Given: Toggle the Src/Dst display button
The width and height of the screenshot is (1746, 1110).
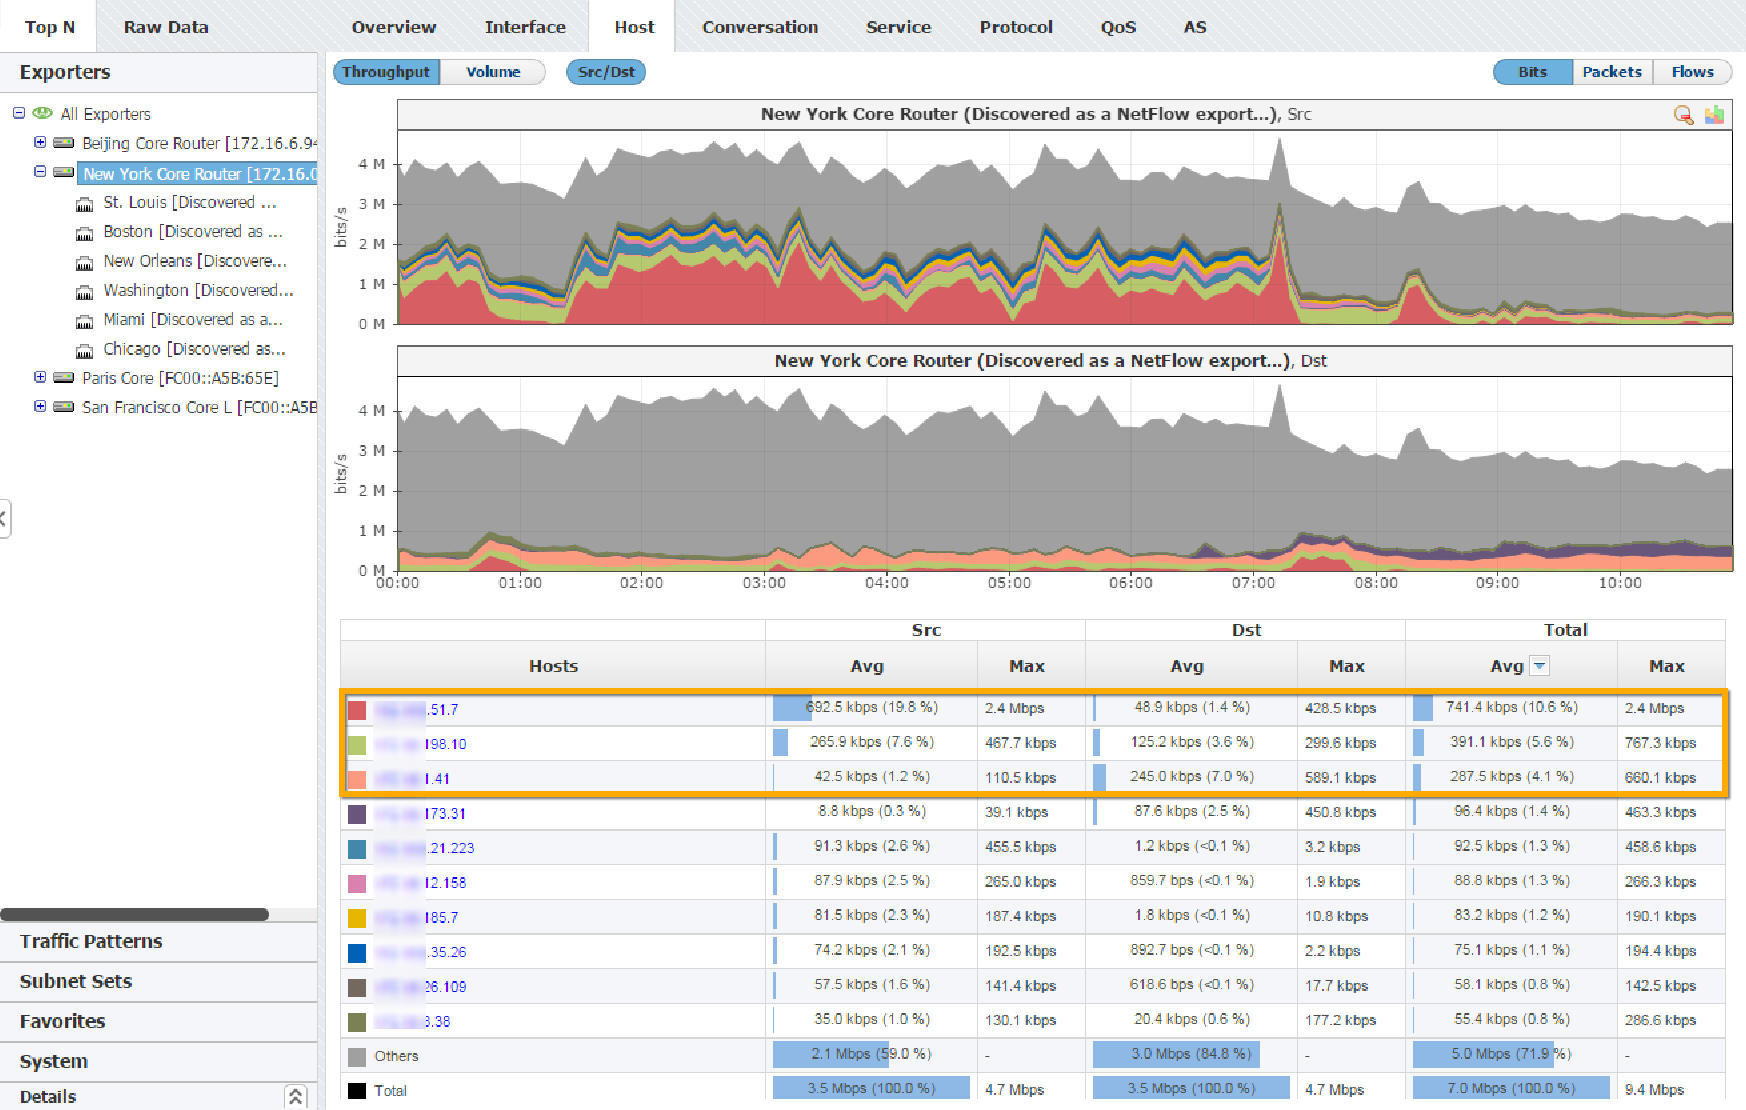Looking at the screenshot, I should click(605, 71).
